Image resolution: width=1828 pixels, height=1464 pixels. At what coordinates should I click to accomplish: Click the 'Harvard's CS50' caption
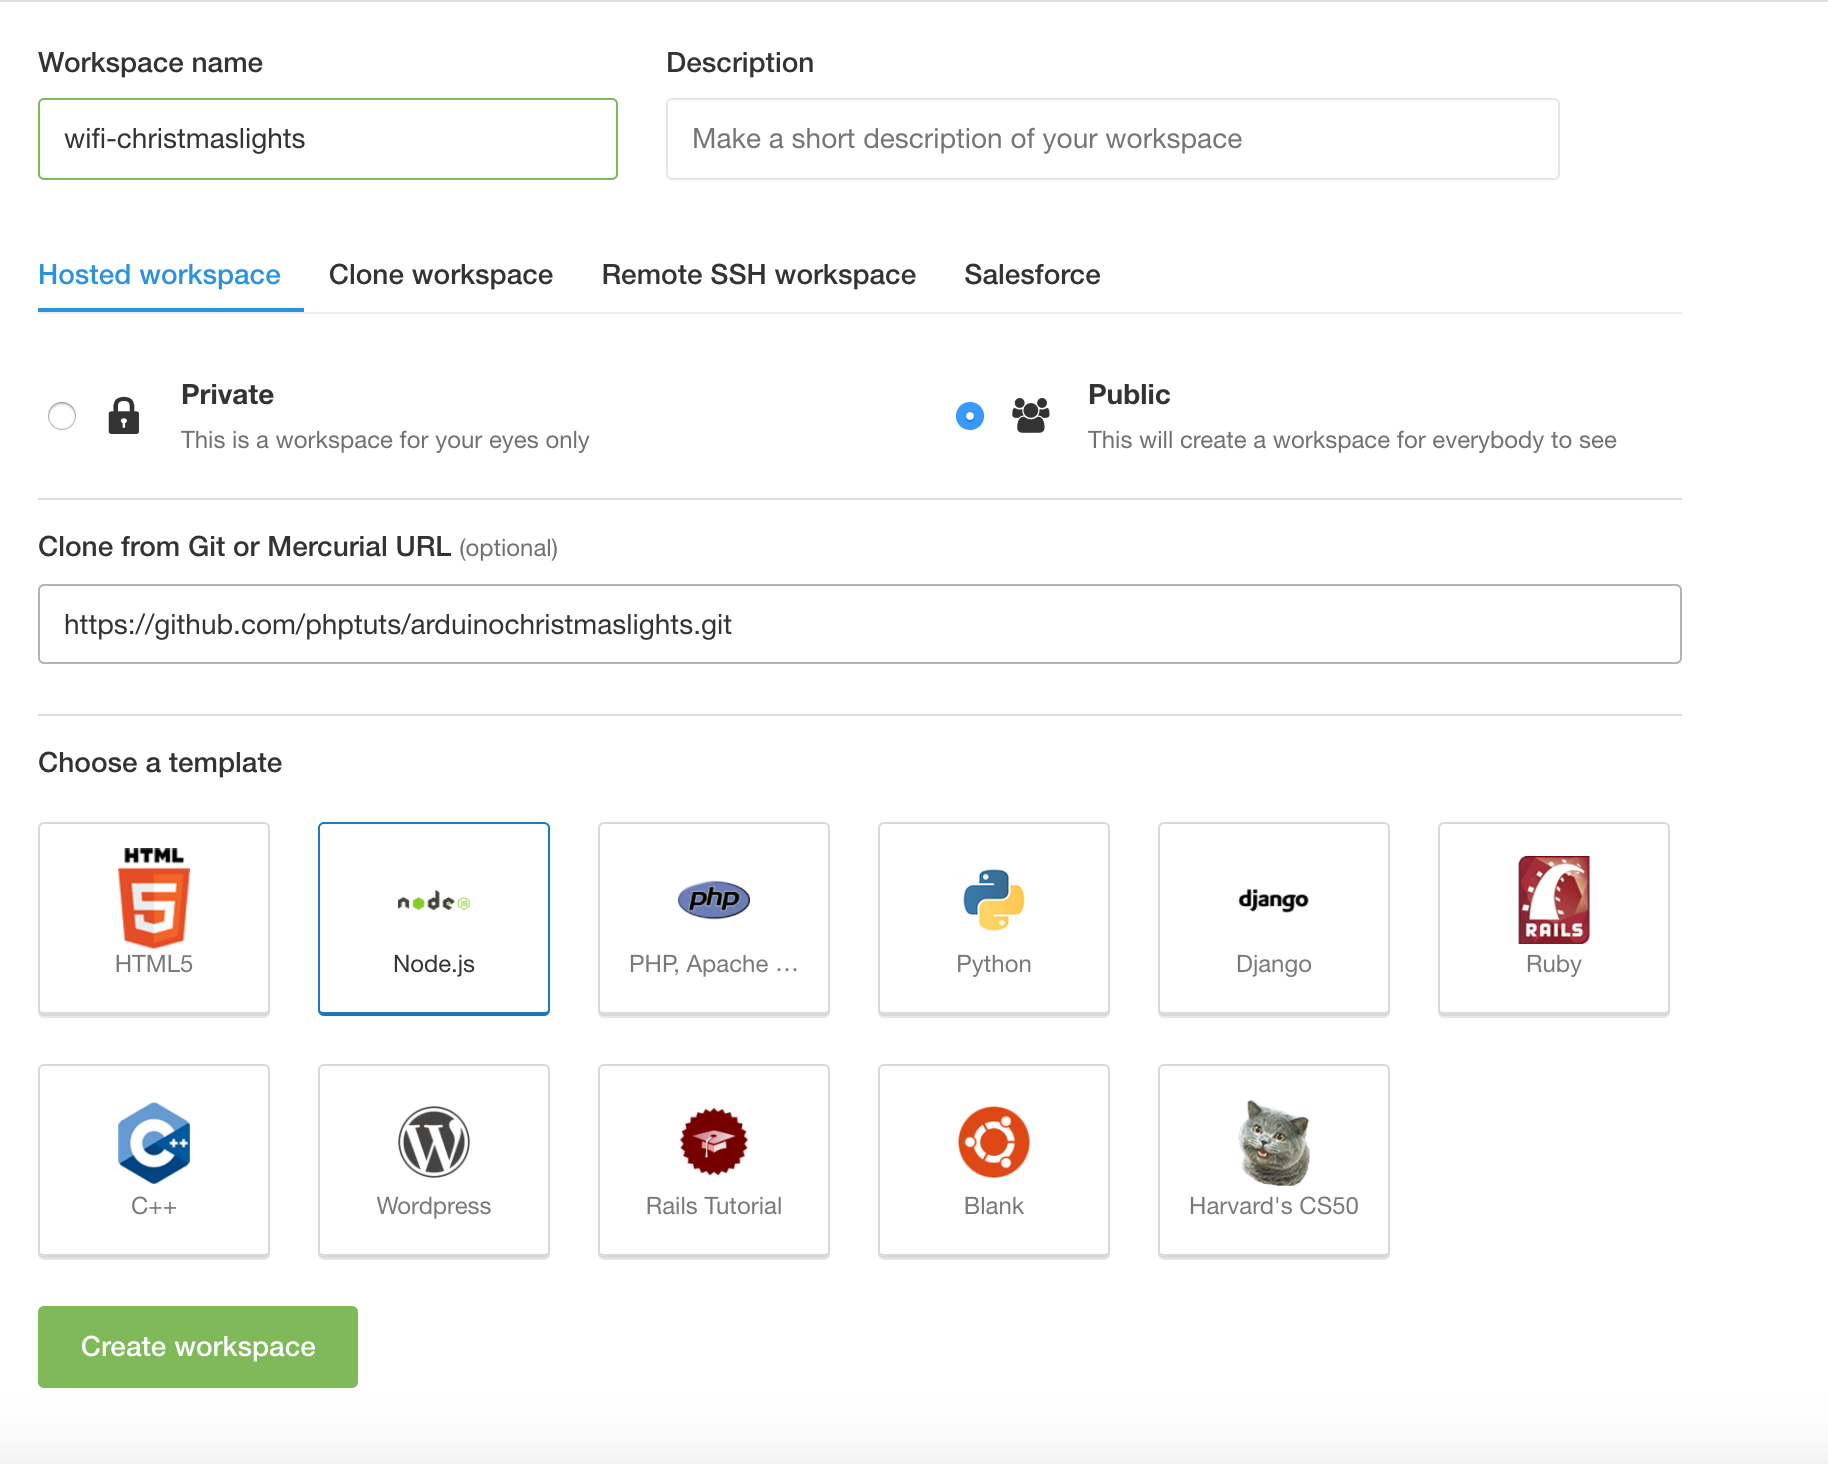click(x=1274, y=1206)
